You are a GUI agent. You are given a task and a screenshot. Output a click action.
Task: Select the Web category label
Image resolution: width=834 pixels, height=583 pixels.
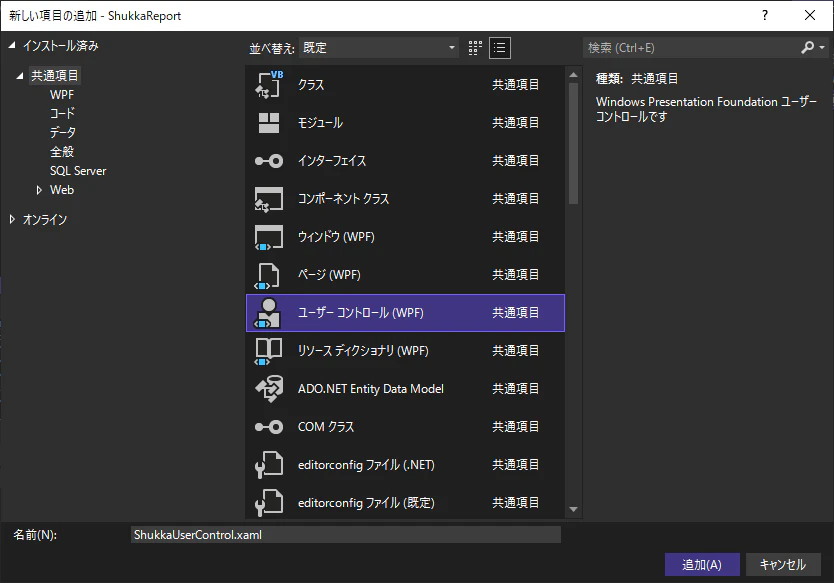tap(62, 190)
